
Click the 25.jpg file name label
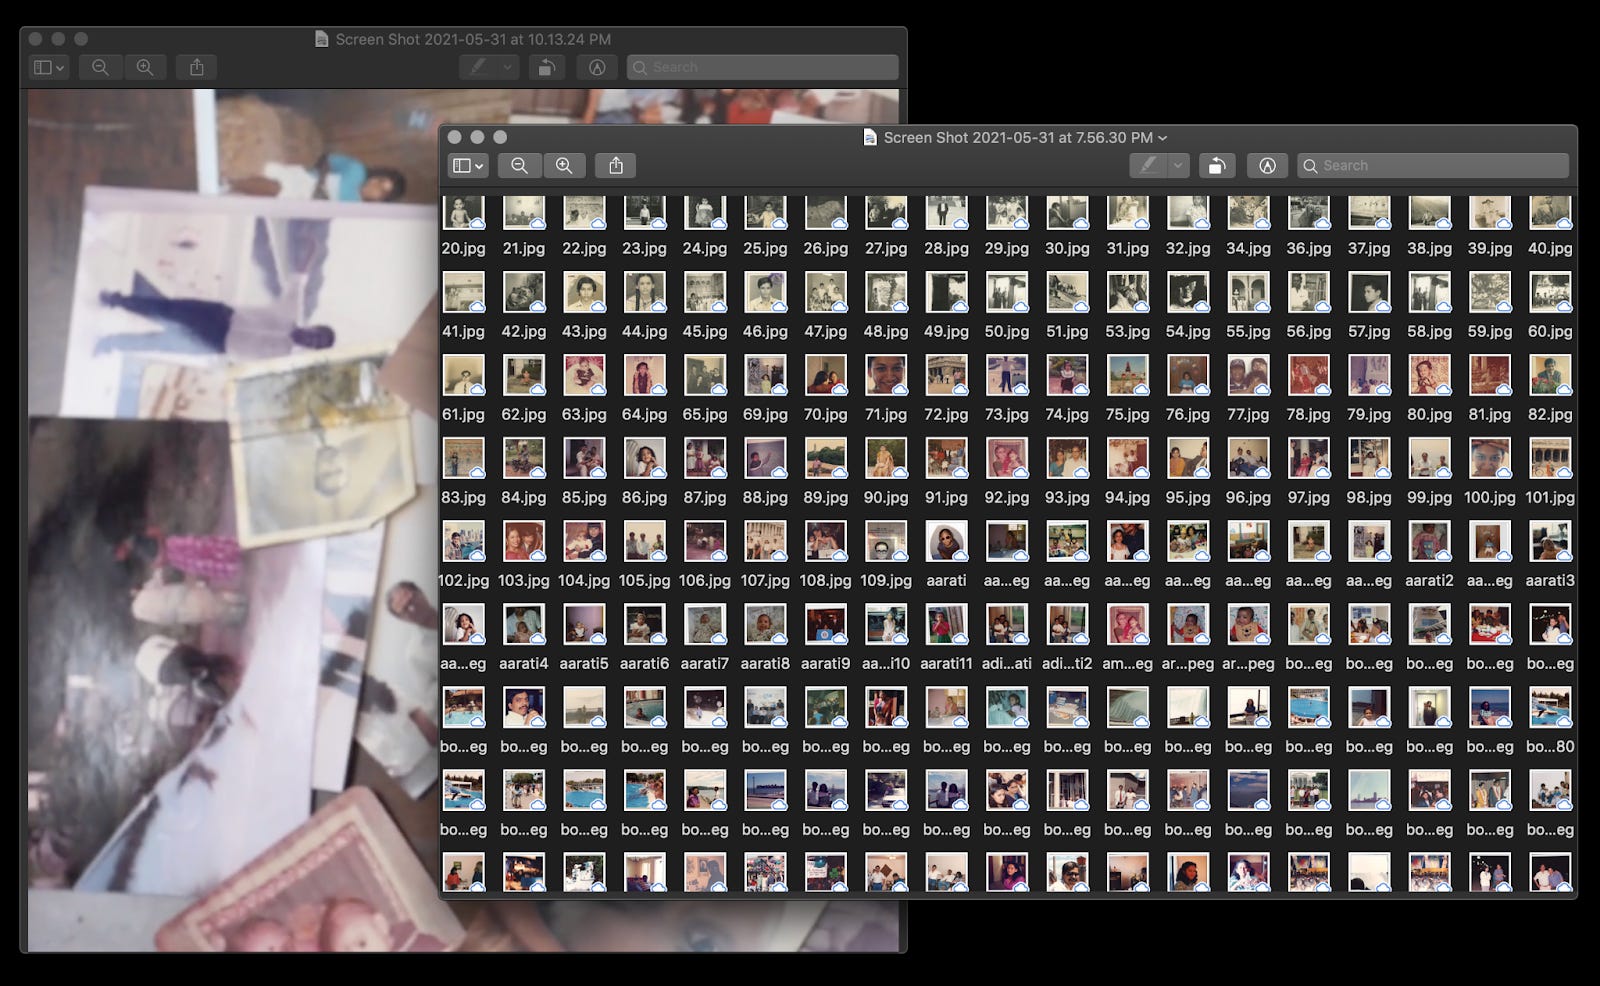[x=765, y=248]
